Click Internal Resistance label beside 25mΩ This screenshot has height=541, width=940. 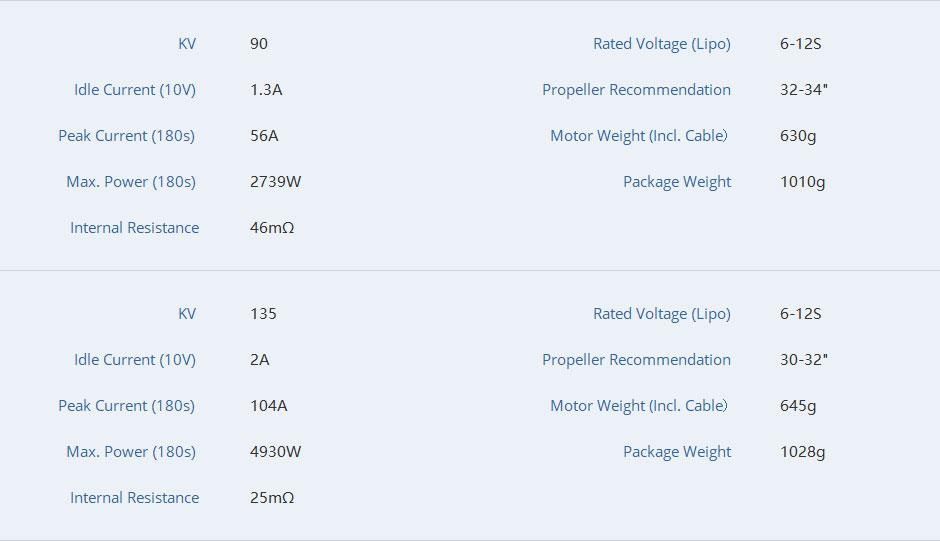click(x=134, y=498)
